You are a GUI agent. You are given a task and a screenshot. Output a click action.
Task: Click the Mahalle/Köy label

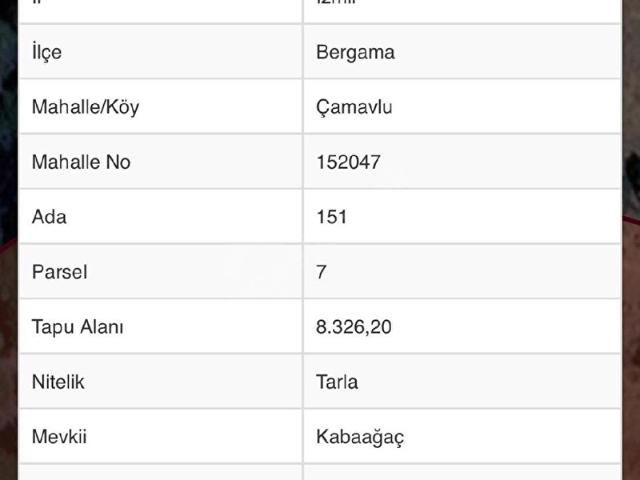point(86,107)
